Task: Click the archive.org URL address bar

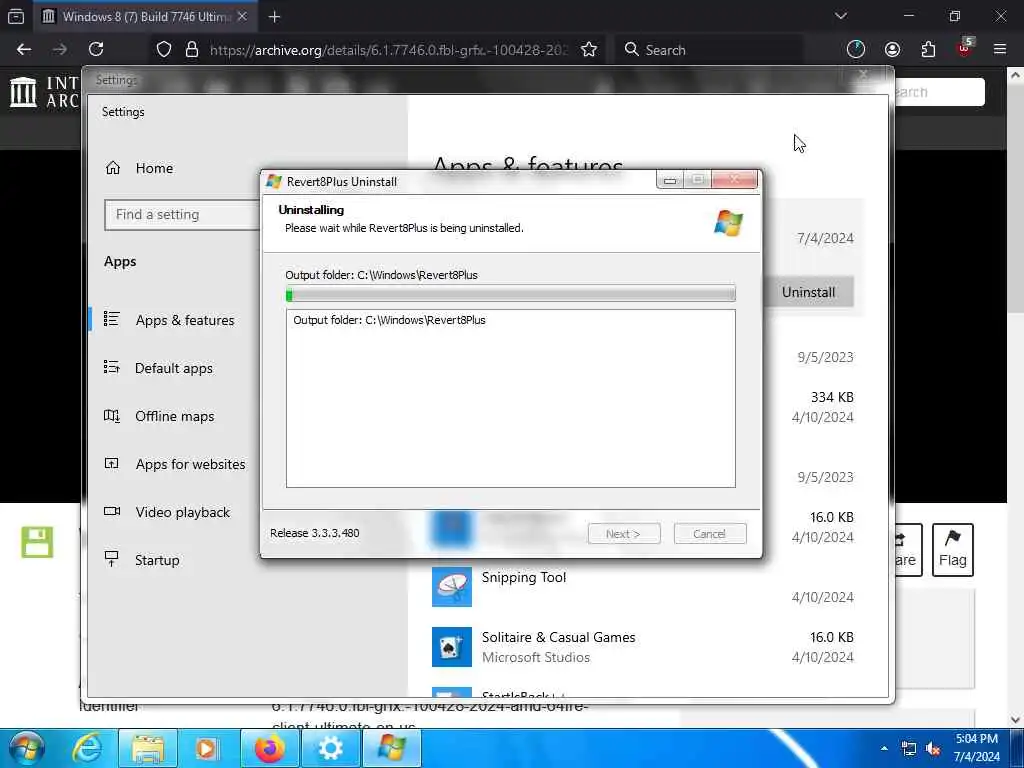Action: (x=389, y=50)
